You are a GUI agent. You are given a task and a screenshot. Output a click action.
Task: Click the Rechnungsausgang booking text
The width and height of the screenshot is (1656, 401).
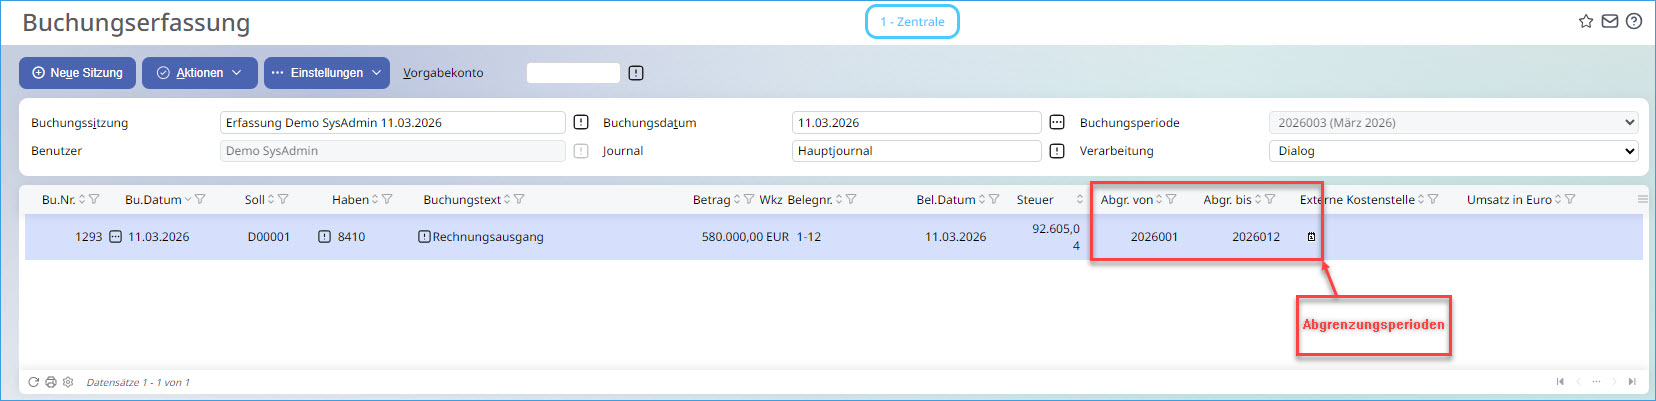tap(488, 237)
